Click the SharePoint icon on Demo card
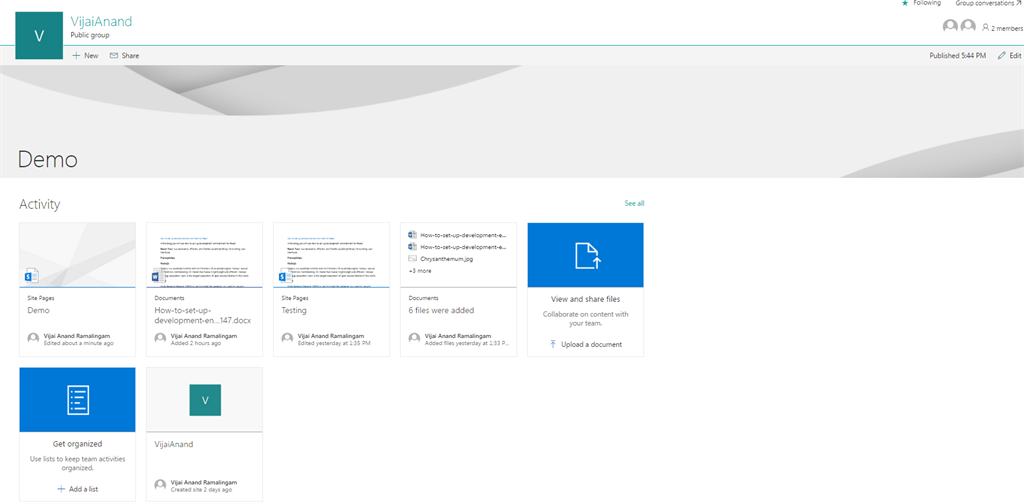1024x504 pixels. (30, 276)
